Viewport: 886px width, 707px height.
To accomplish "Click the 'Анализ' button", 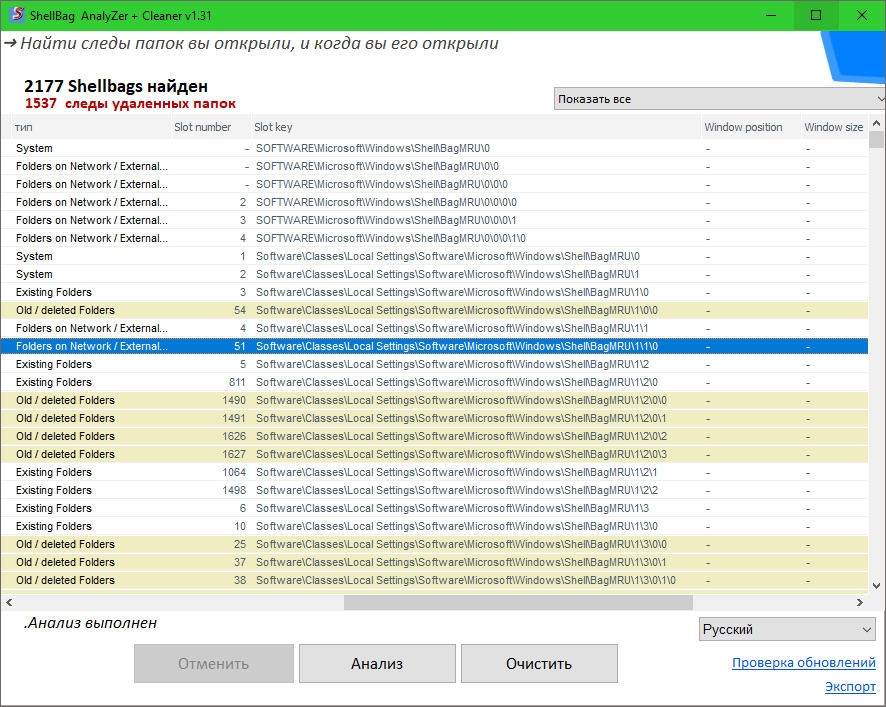I will point(377,664).
